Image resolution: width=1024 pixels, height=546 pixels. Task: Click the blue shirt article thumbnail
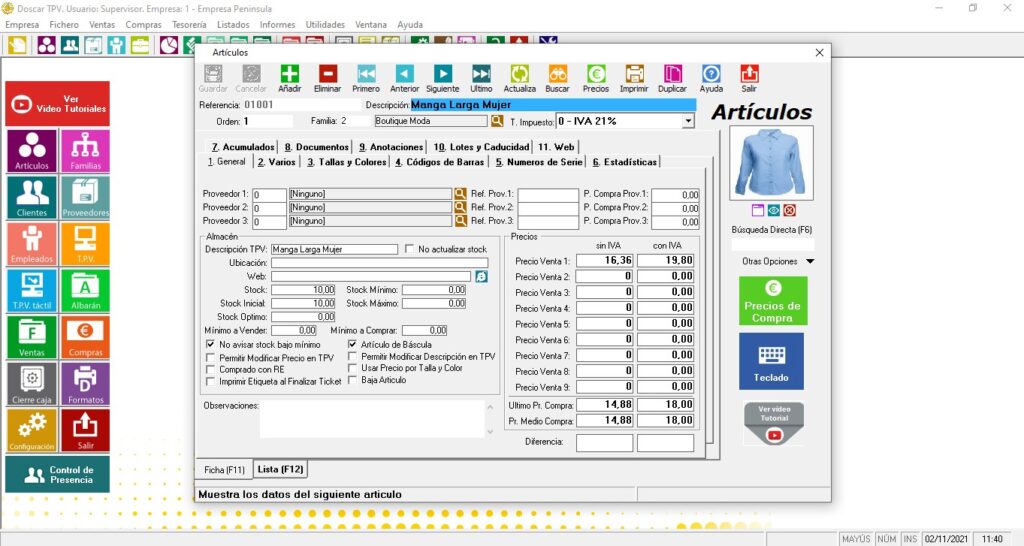coord(772,162)
